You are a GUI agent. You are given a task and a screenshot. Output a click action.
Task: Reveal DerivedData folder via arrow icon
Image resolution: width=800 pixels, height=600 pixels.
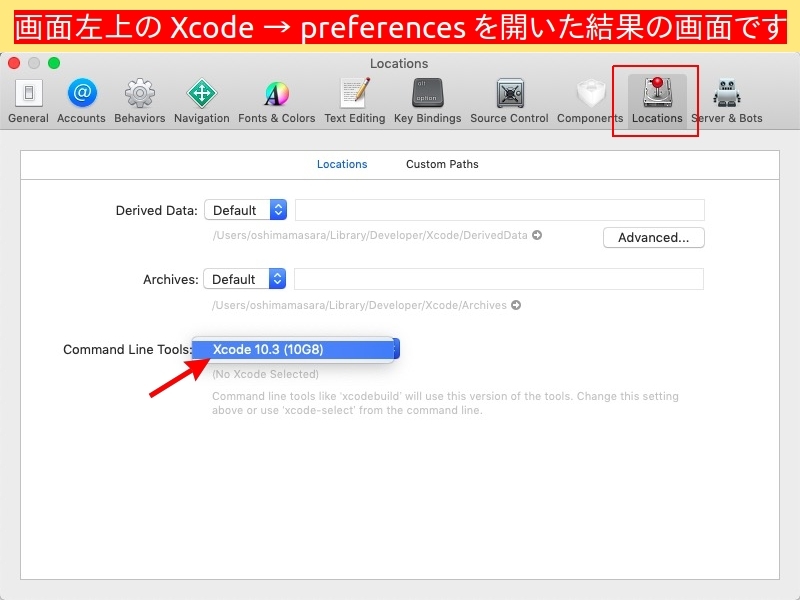point(537,235)
